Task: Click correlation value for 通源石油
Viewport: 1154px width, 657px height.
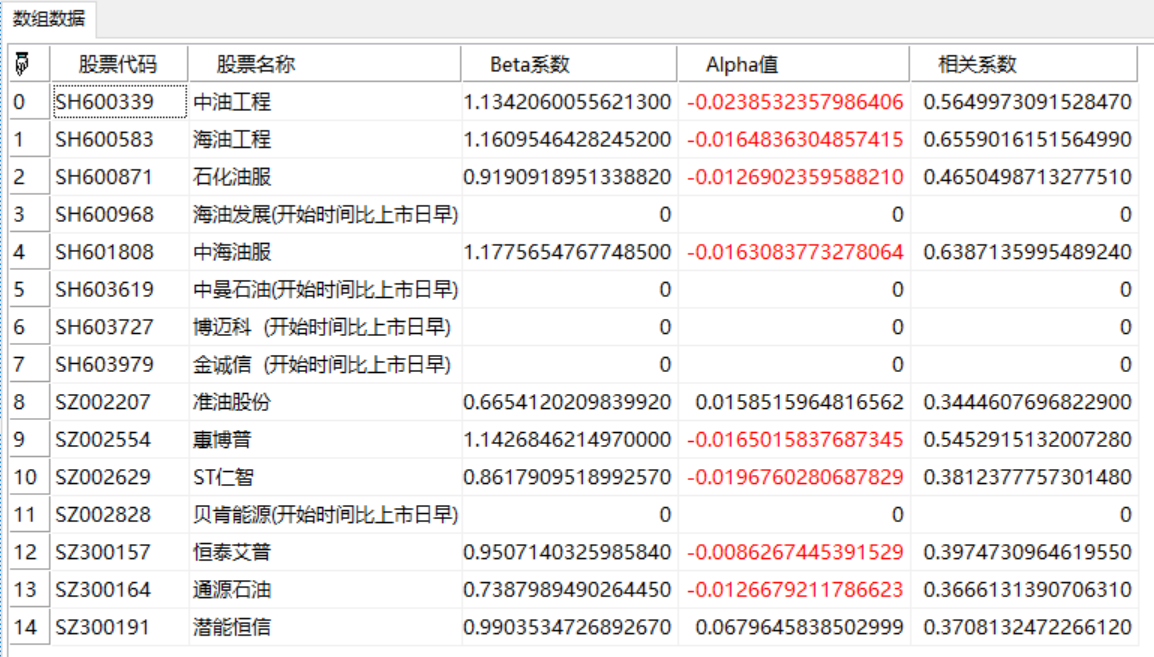Action: pos(1027,590)
